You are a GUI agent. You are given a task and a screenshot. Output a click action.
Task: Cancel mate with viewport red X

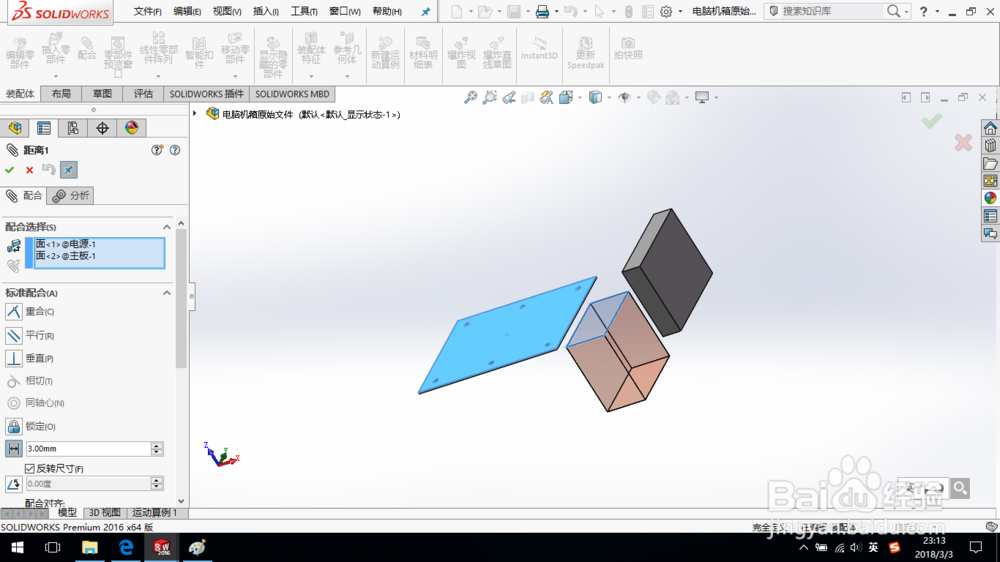(x=963, y=142)
